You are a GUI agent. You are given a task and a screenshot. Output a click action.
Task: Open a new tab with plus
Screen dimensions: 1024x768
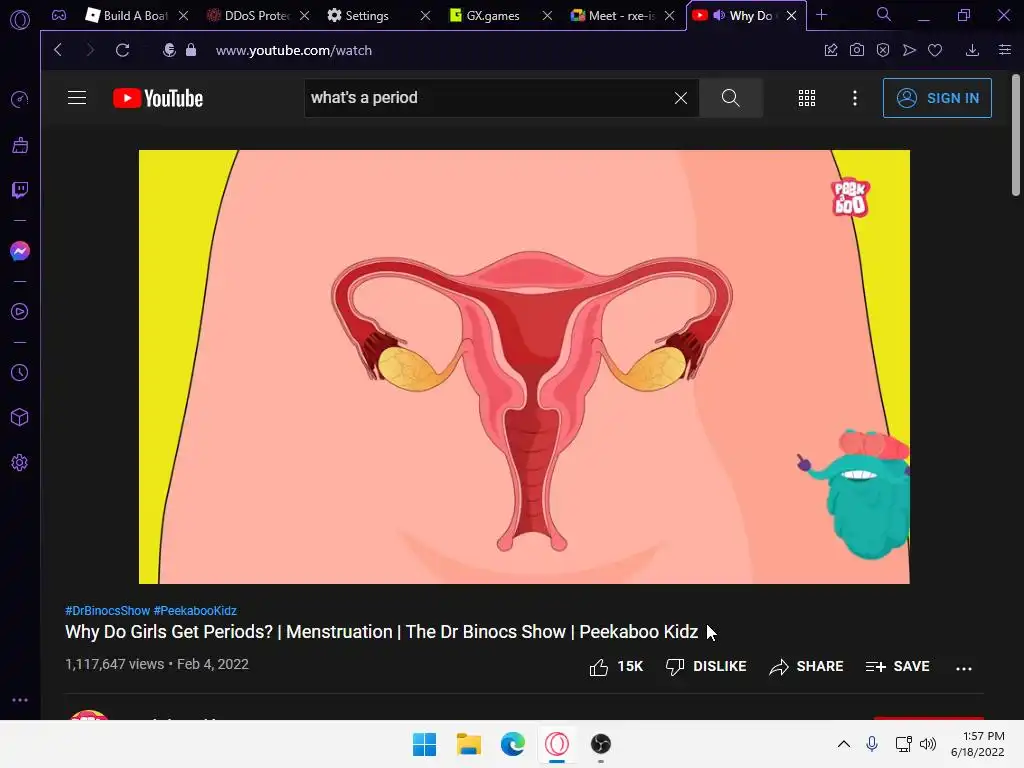click(822, 14)
